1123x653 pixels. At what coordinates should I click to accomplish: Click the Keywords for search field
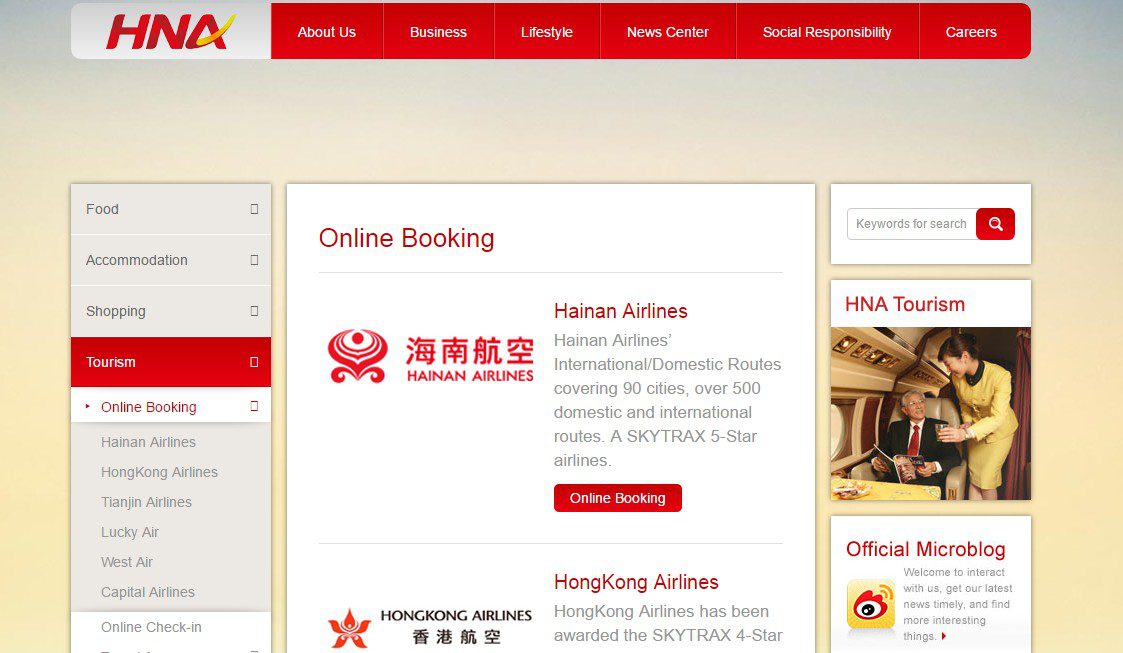click(x=912, y=224)
